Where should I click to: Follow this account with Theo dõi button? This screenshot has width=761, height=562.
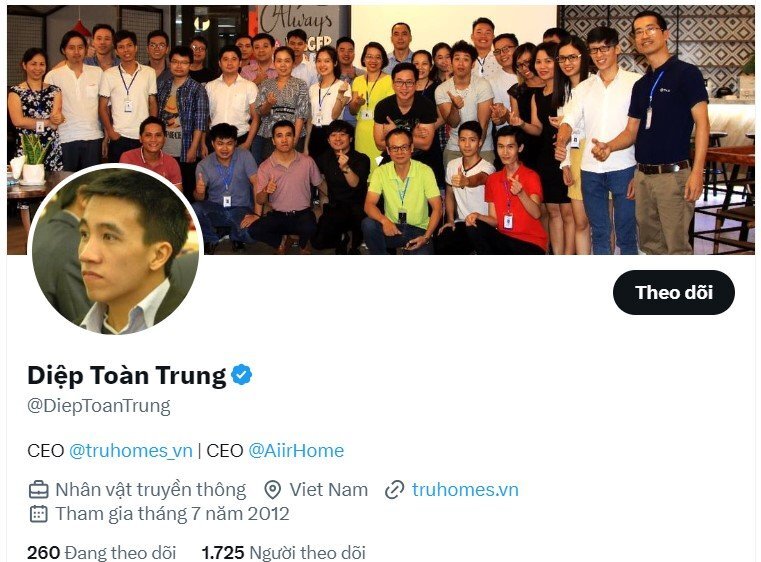pyautogui.click(x=674, y=293)
